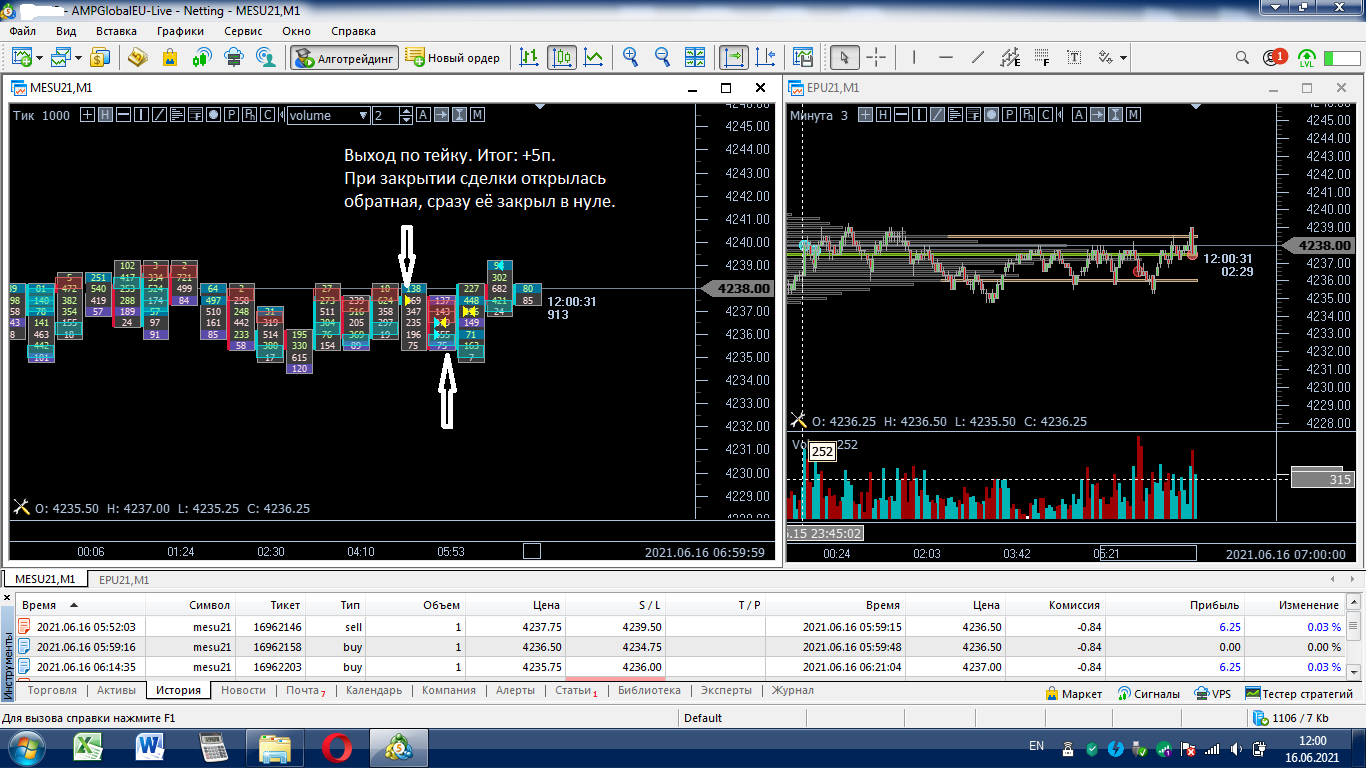The image size is (1366, 768).
Task: Click the 315 volume level marker
Action: click(x=1322, y=480)
